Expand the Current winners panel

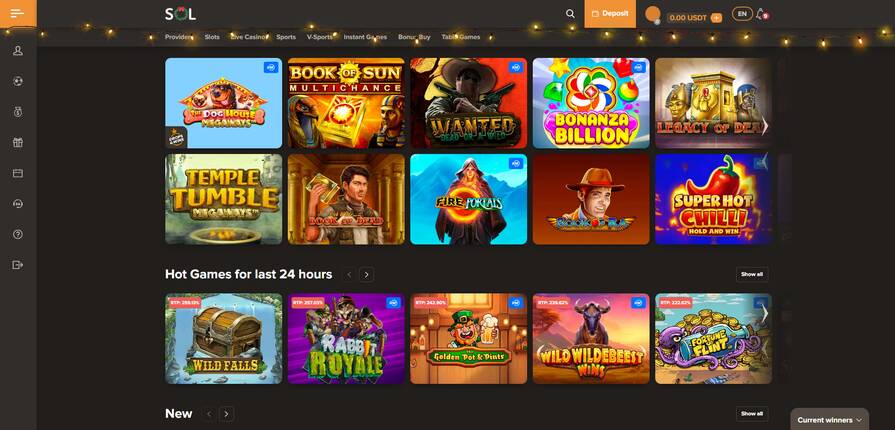[x=829, y=420]
